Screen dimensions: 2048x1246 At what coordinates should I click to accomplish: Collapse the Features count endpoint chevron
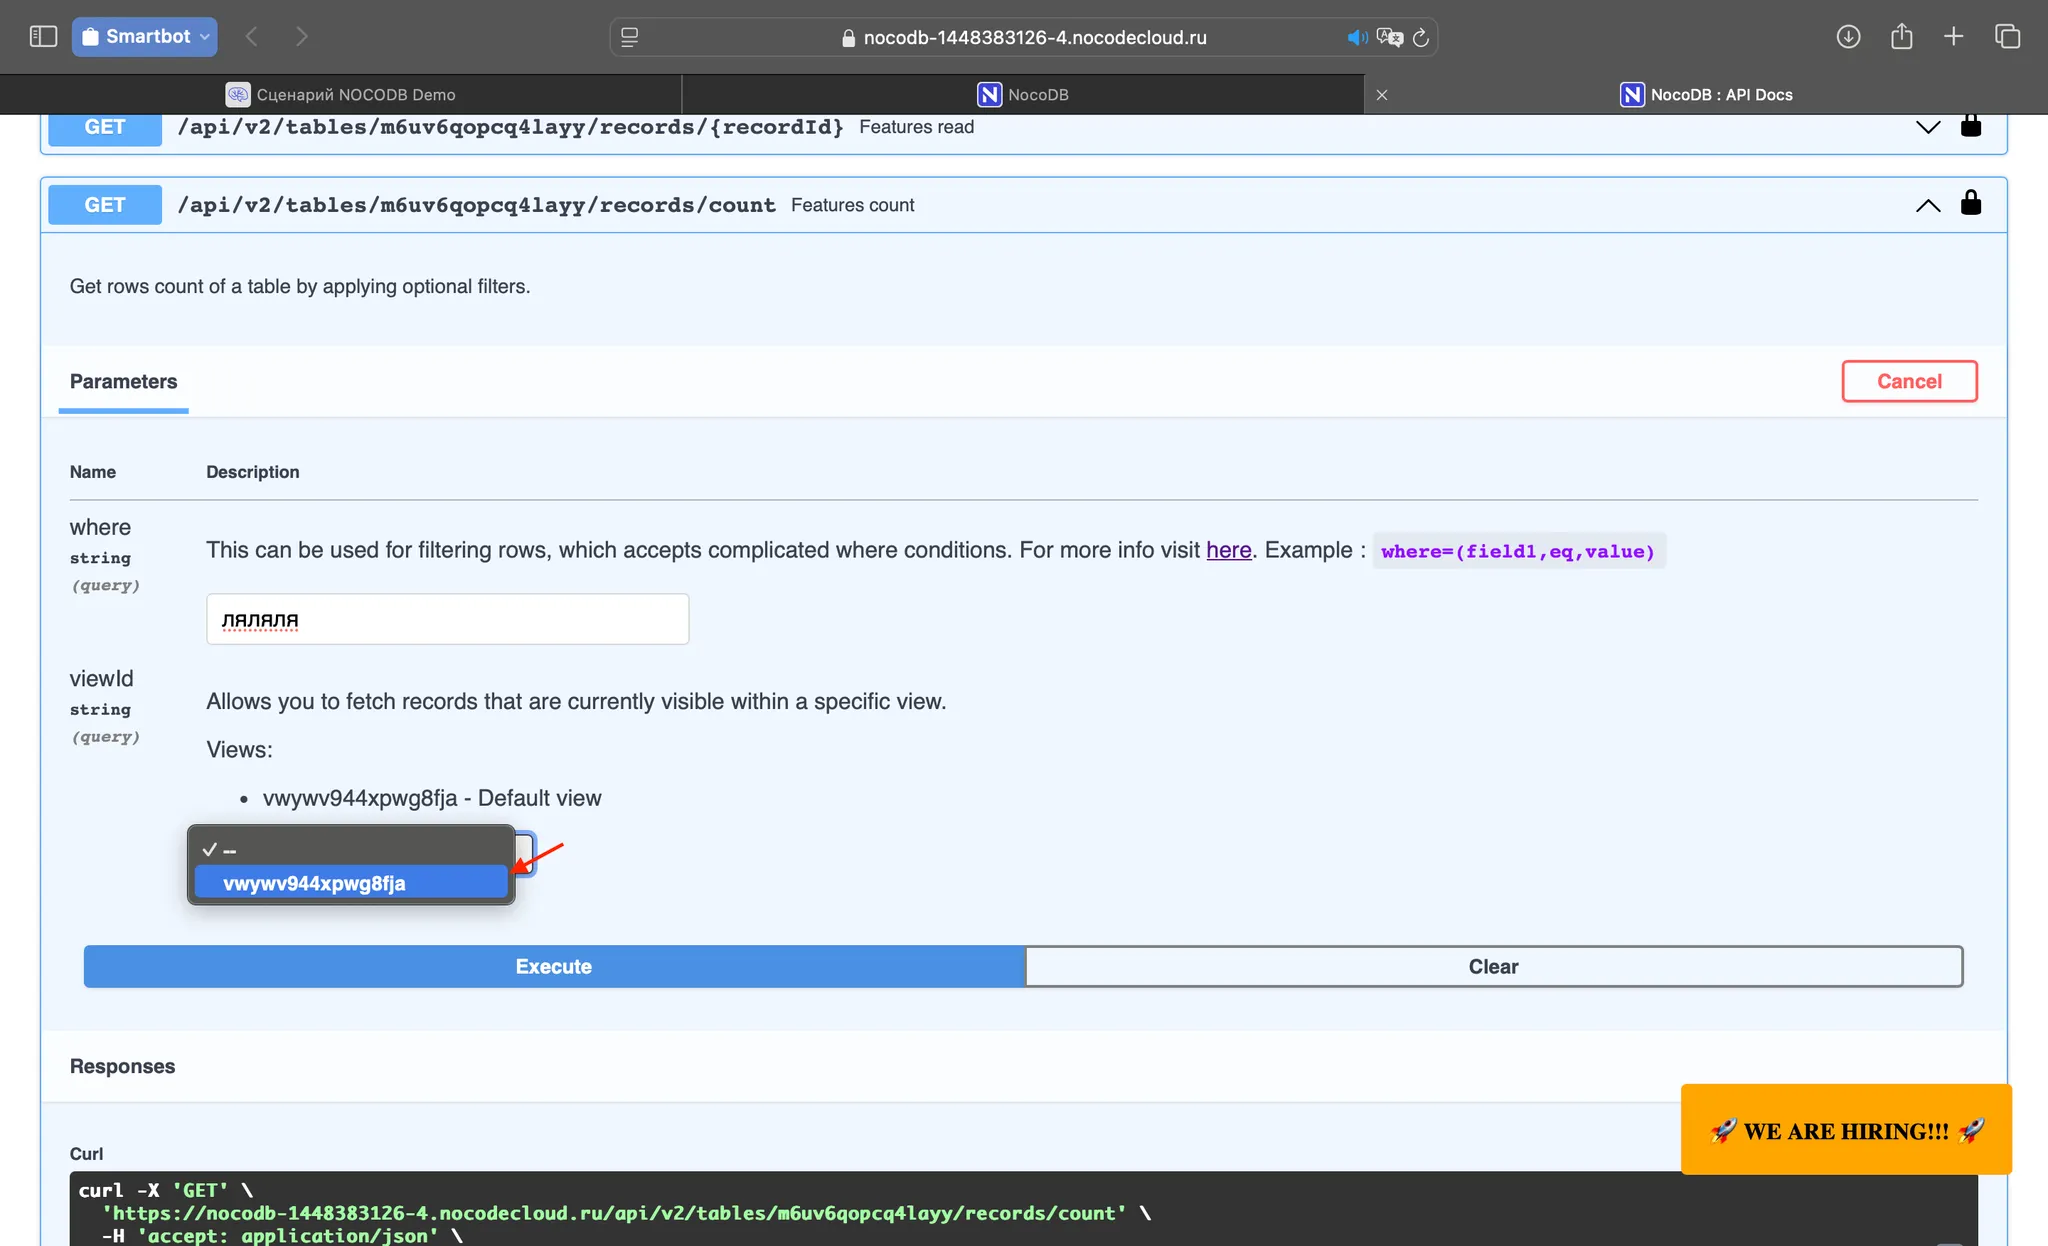point(1927,206)
